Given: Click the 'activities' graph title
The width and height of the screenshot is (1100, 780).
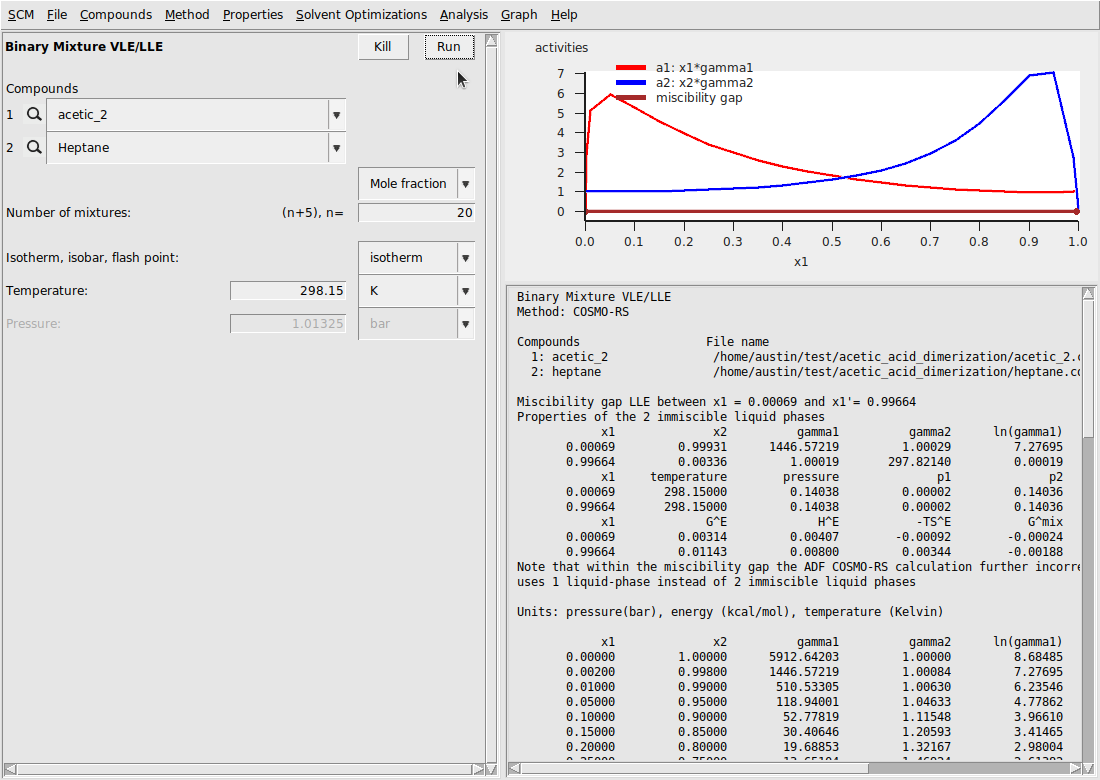Looking at the screenshot, I should coord(561,48).
